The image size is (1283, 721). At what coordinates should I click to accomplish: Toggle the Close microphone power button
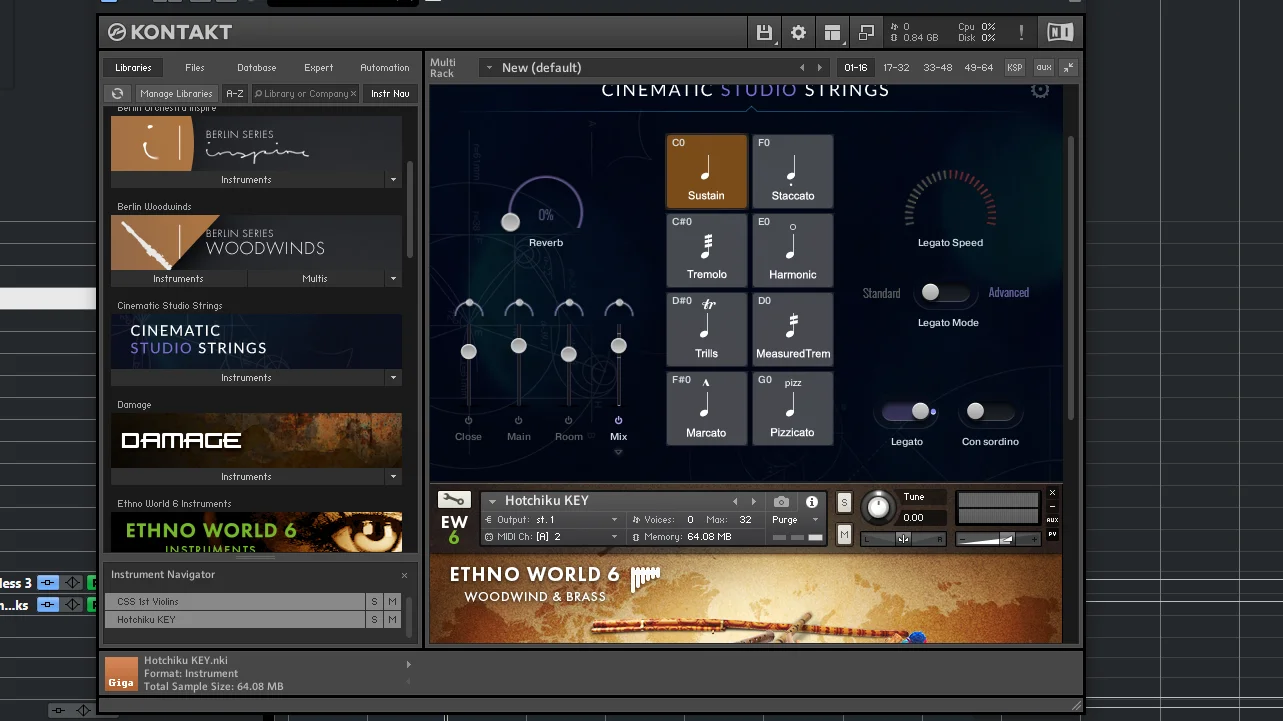click(x=468, y=421)
